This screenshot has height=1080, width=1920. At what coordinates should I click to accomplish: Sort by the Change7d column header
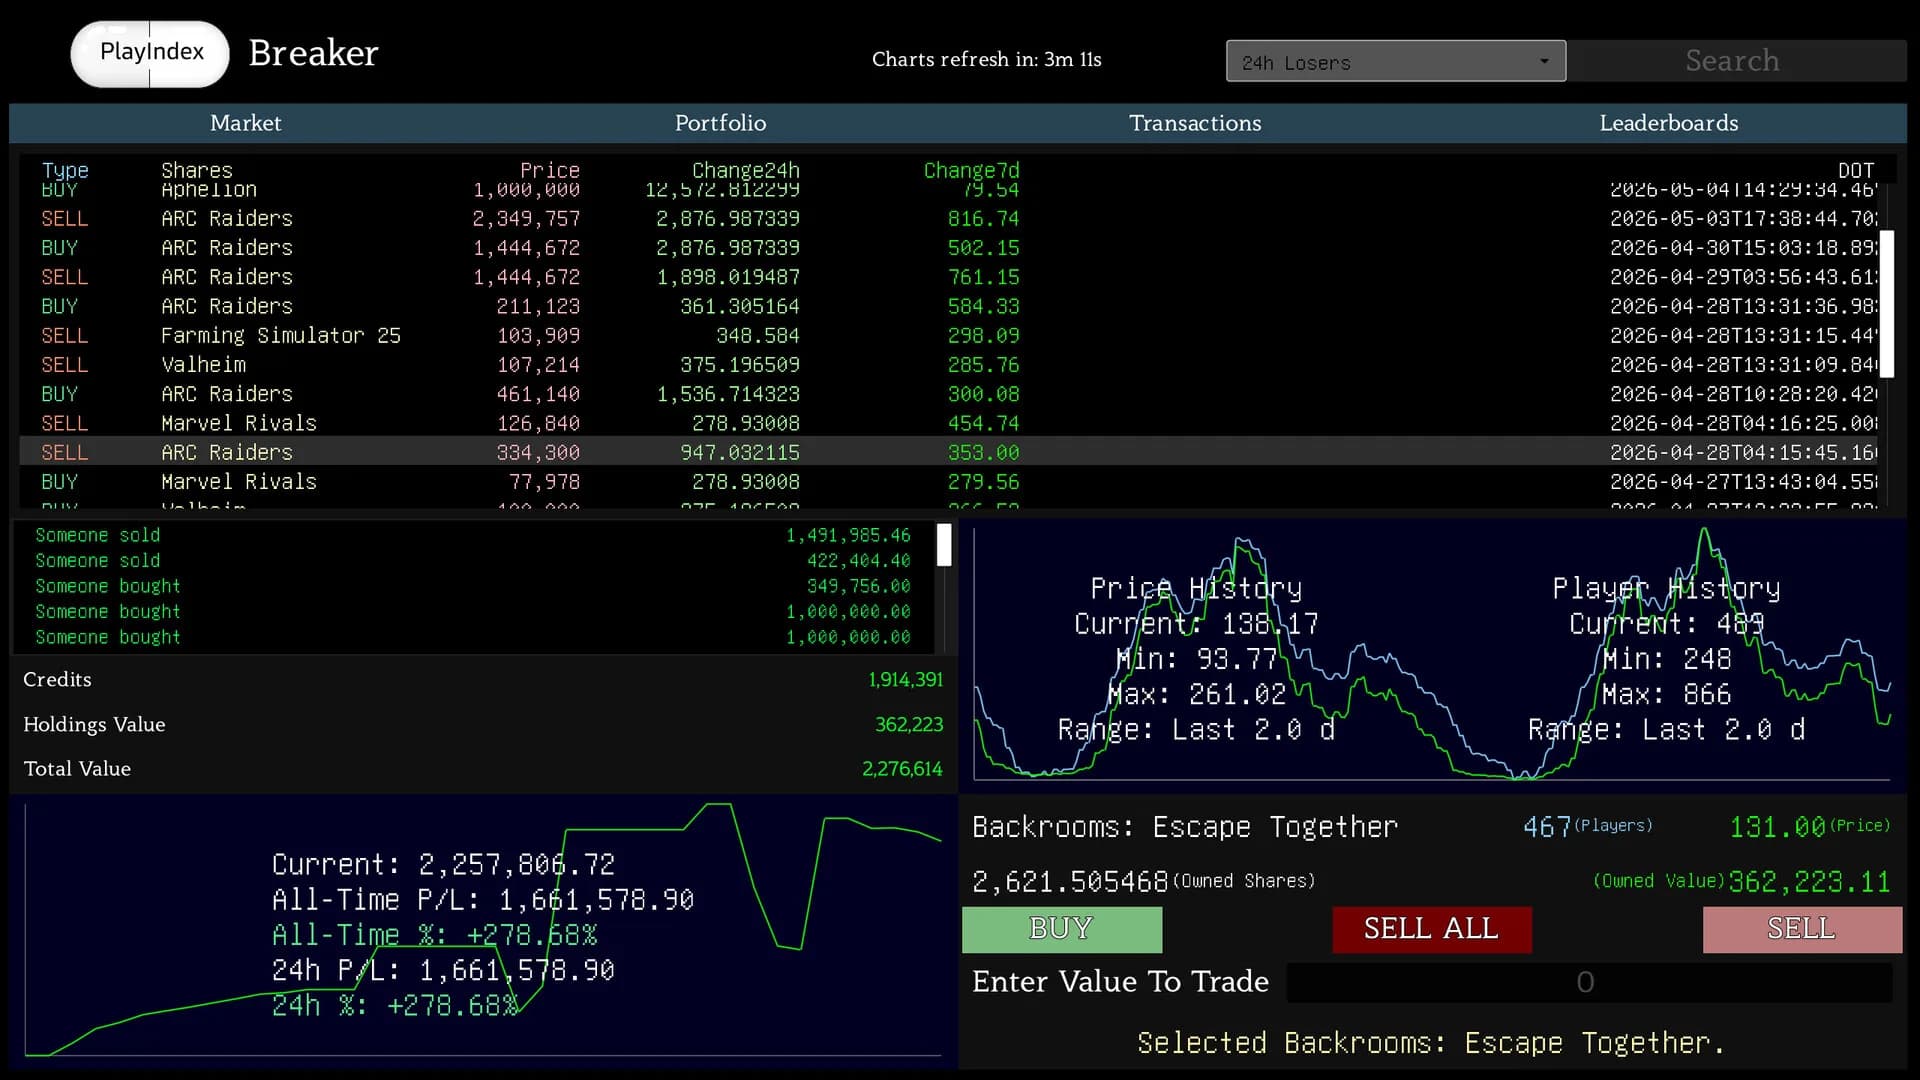tap(971, 170)
